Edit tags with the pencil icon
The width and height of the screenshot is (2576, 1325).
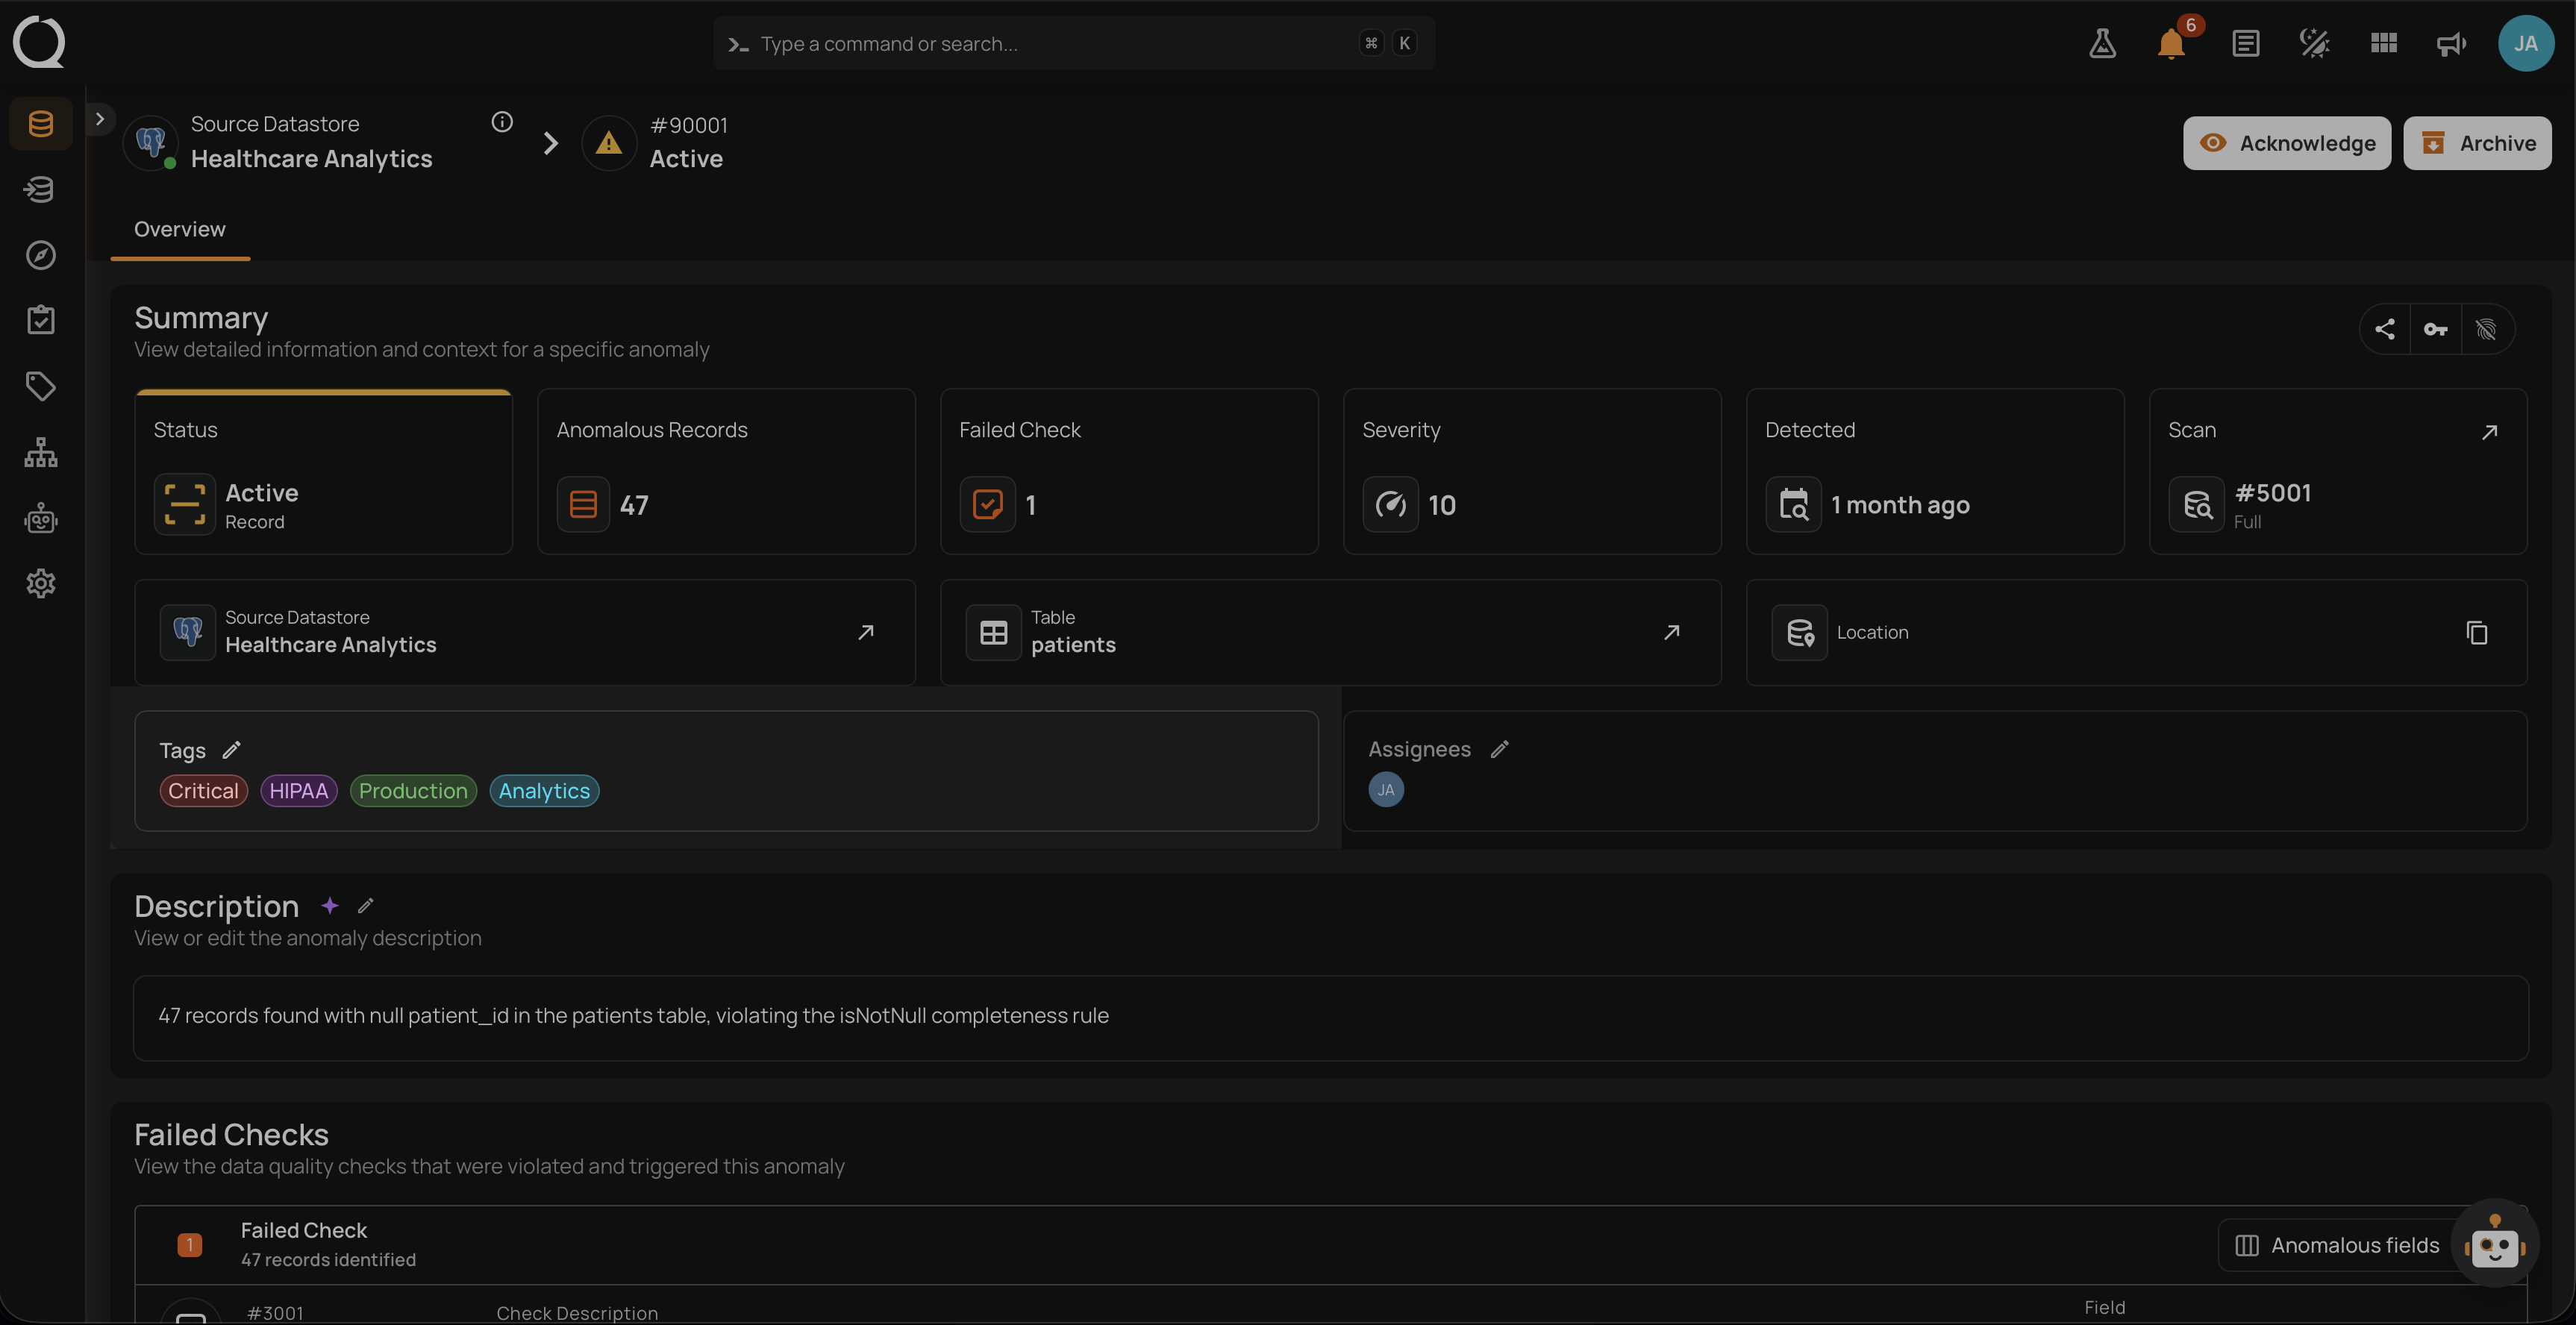[x=231, y=750]
